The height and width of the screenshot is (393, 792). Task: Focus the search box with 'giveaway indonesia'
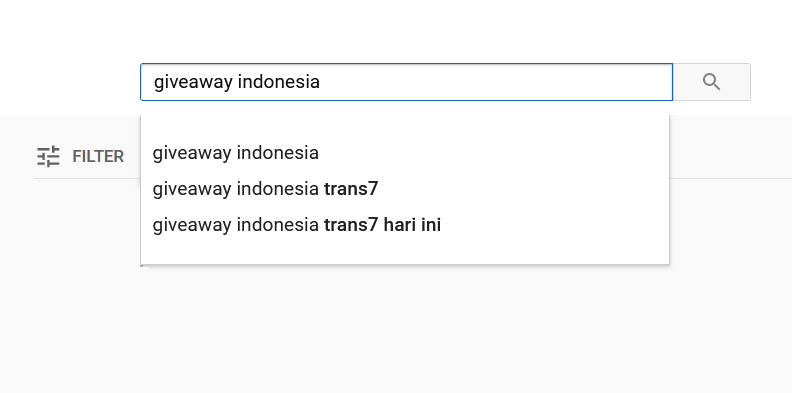(407, 82)
